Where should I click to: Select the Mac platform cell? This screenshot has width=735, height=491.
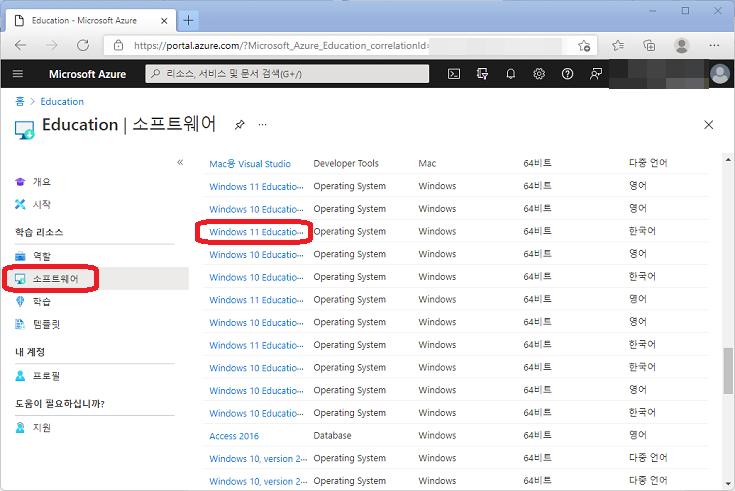coord(427,163)
